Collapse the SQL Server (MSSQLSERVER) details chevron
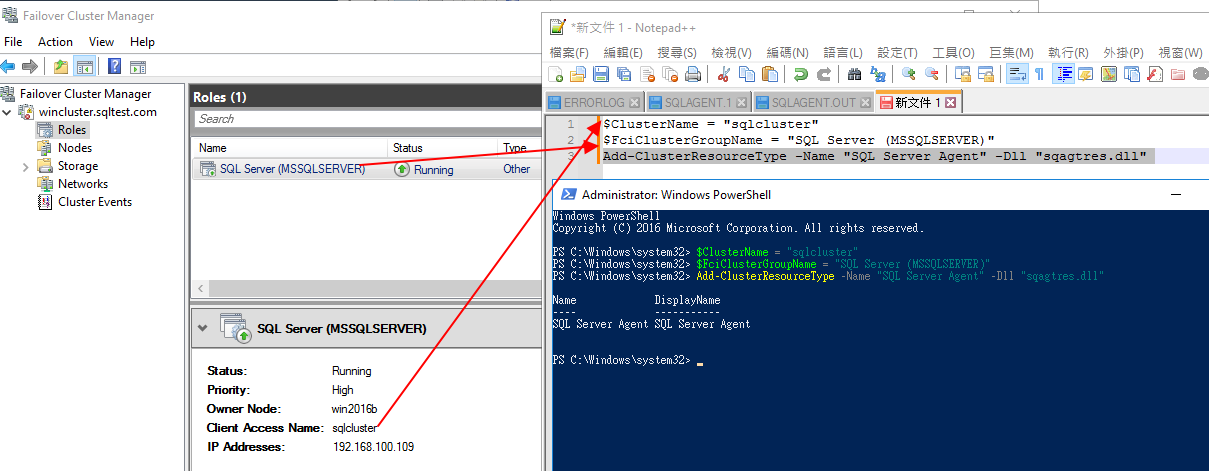 pos(204,327)
